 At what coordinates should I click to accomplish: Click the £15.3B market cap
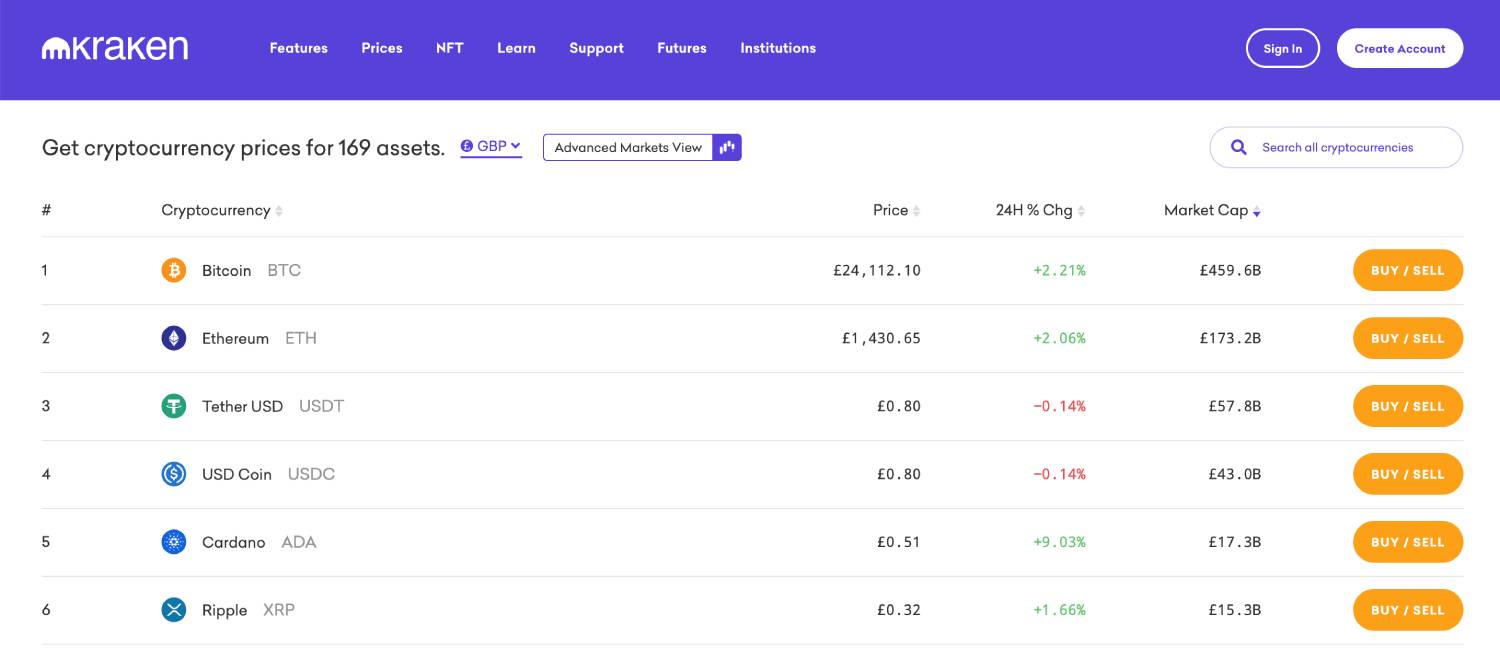coord(1235,610)
